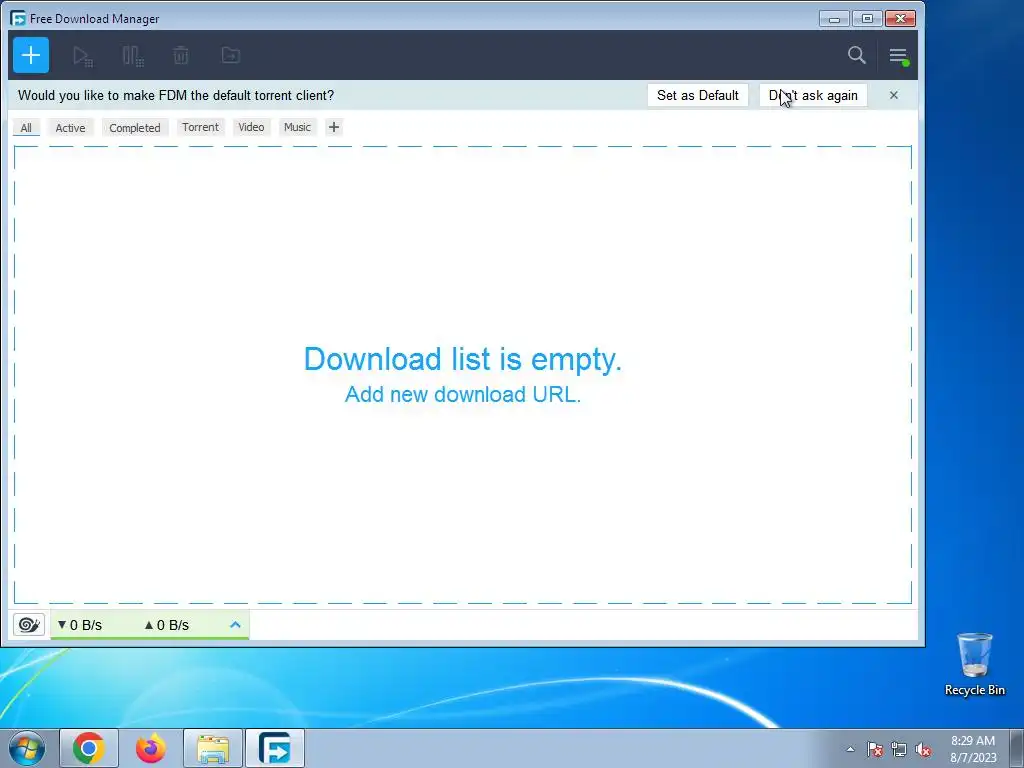Toggle snail mode speed limiter
This screenshot has height=768, width=1024.
[x=29, y=625]
